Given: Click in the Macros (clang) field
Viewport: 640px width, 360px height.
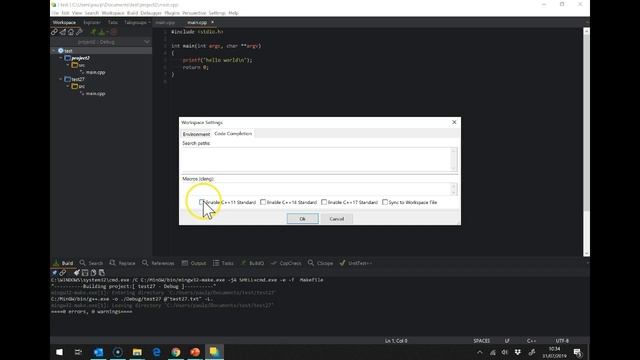Looking at the screenshot, I should pos(316,189).
